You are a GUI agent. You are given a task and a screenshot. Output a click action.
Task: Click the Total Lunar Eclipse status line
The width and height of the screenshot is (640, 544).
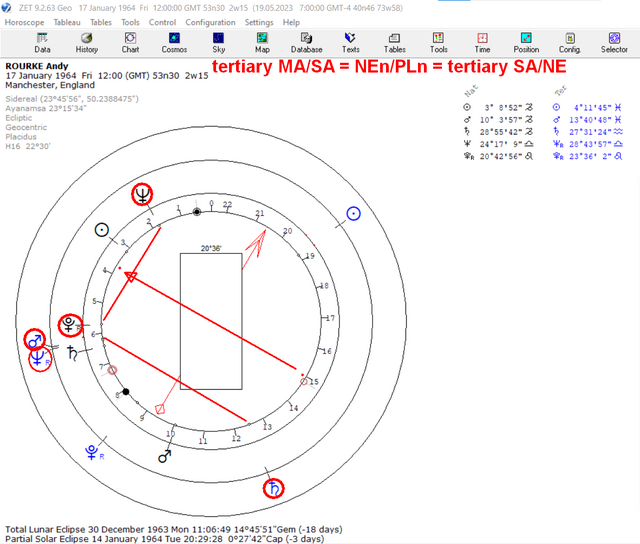point(173,529)
